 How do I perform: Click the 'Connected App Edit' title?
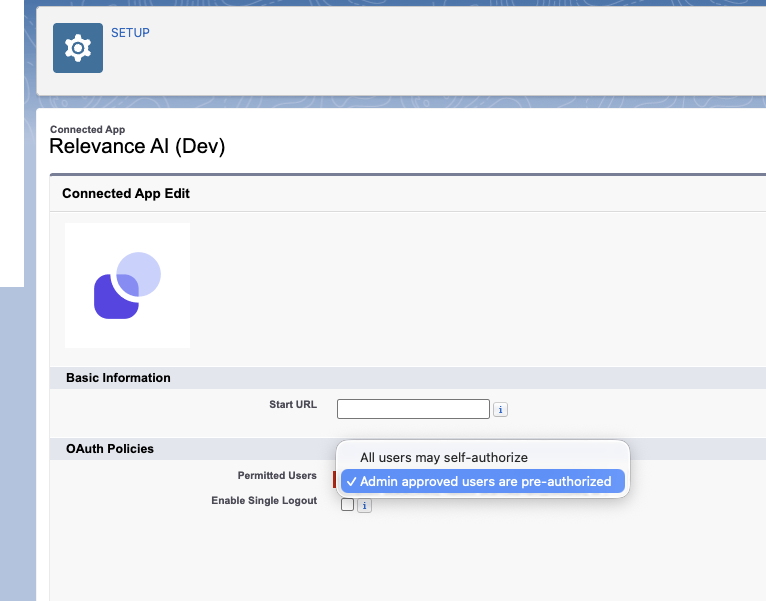126,193
